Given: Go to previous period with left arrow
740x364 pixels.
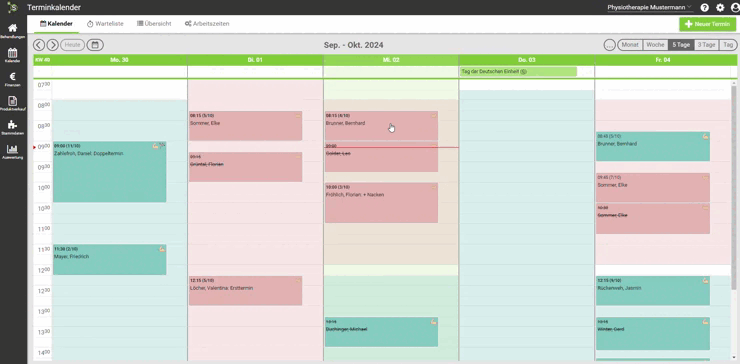Looking at the screenshot, I should 39,45.
